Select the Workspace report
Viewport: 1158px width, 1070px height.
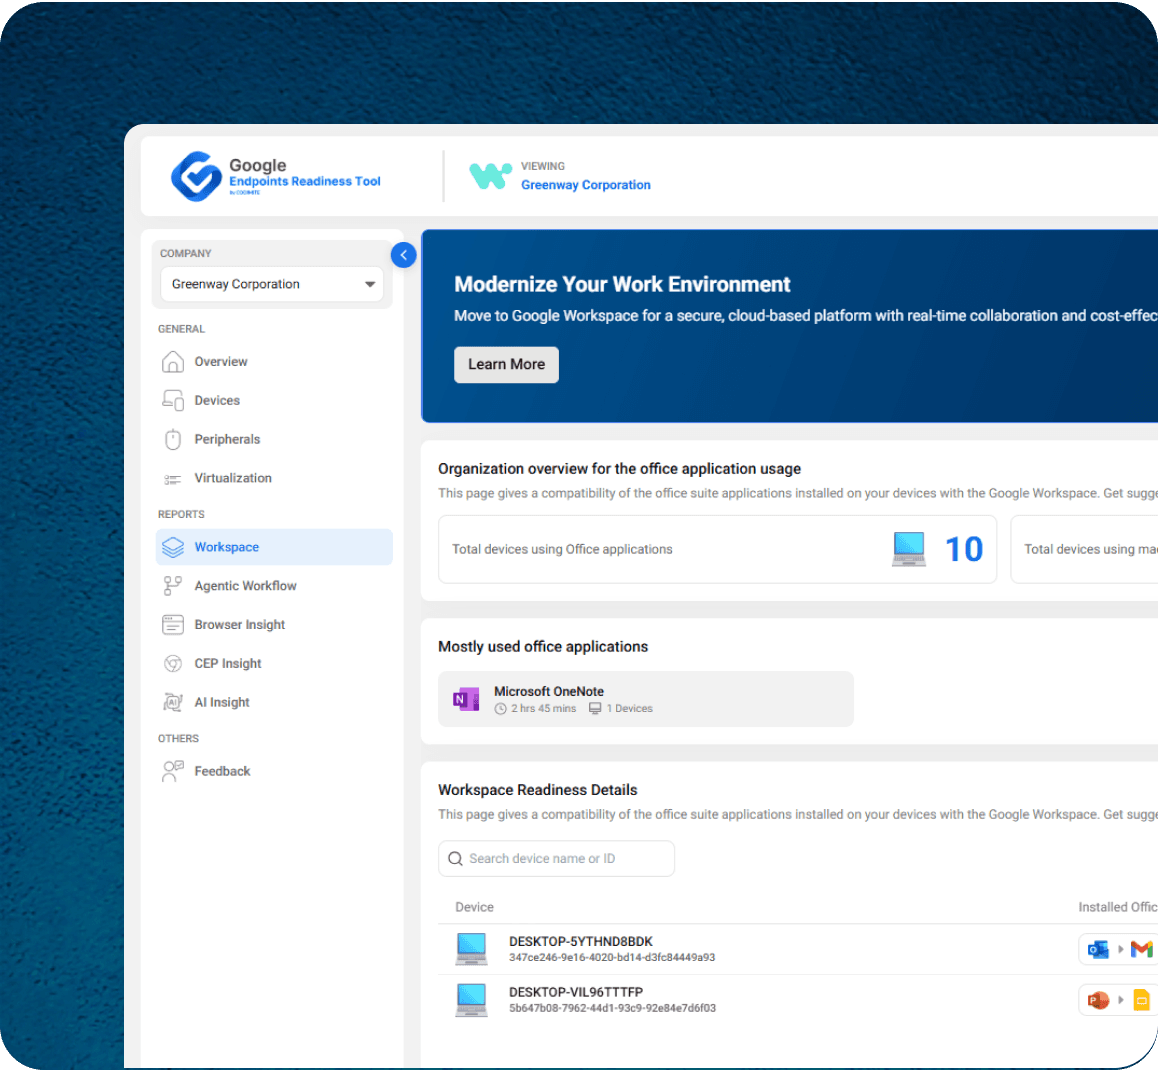pyautogui.click(x=274, y=547)
